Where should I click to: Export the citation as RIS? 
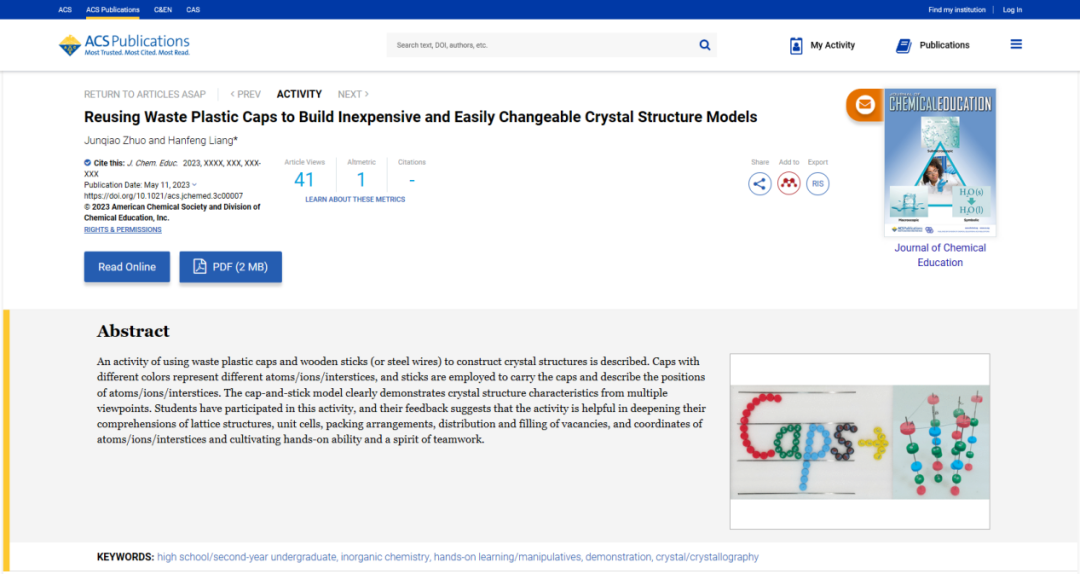(x=818, y=184)
